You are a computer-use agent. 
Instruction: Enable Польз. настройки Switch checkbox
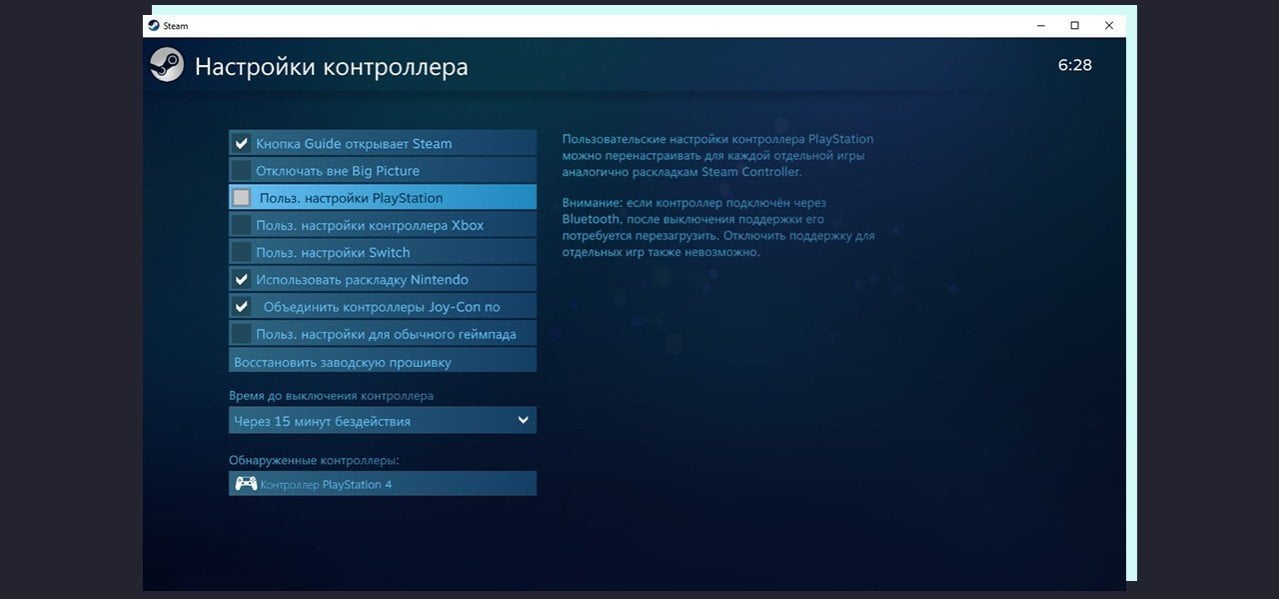point(241,252)
